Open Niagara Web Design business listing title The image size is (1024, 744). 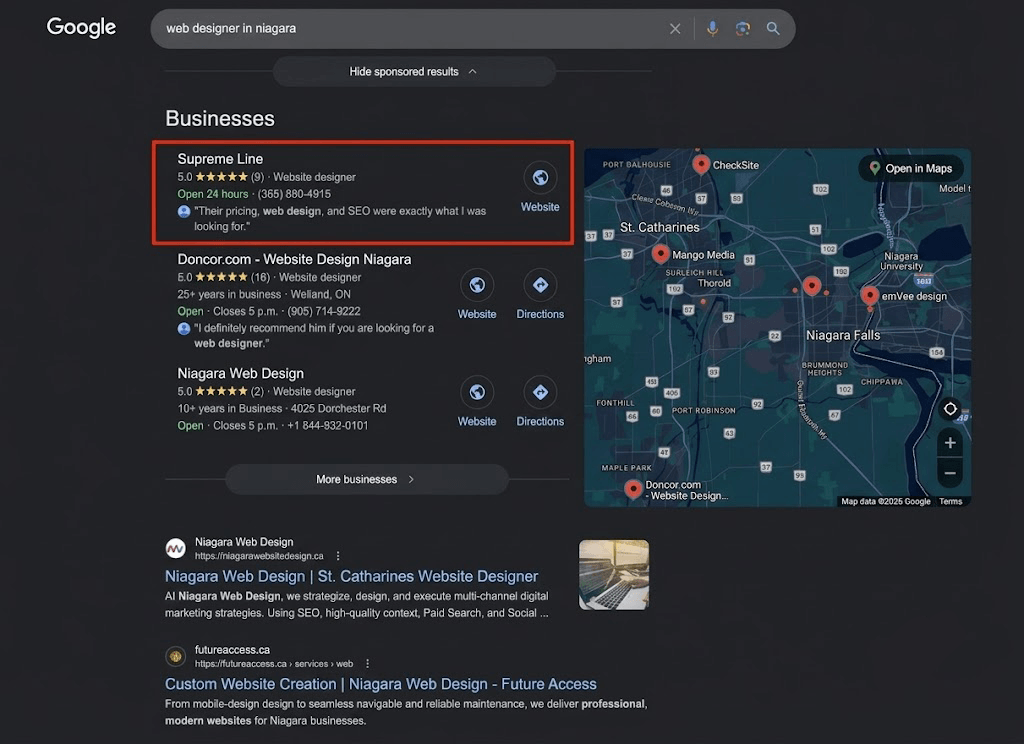240,374
